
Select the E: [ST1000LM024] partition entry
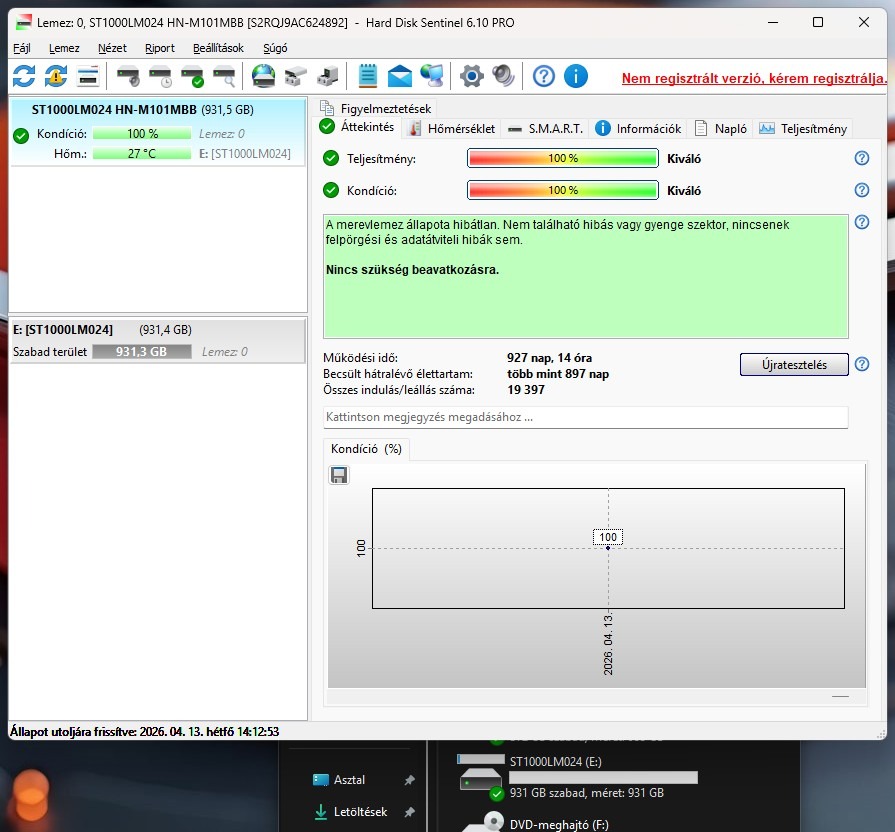click(158, 341)
